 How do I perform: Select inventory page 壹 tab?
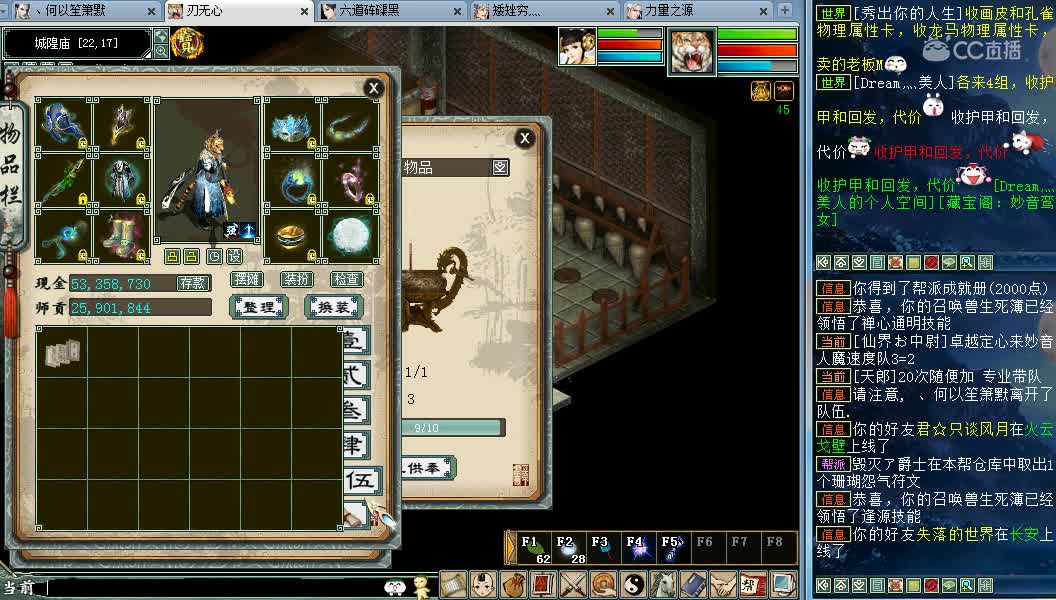point(356,341)
